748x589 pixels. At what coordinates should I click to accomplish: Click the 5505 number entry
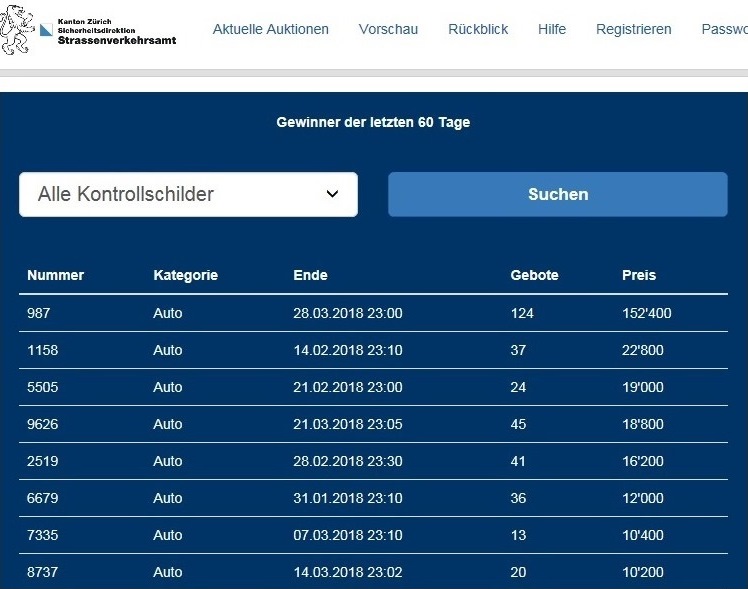[43, 387]
